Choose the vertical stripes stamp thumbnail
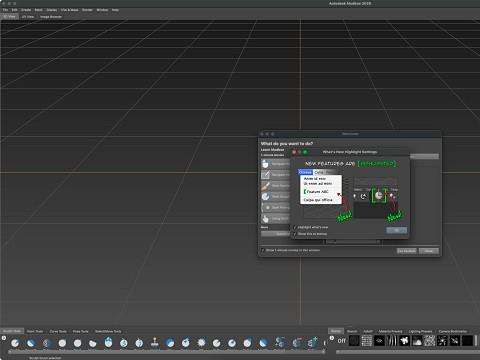The height and width of the screenshot is (360, 480). [392, 341]
